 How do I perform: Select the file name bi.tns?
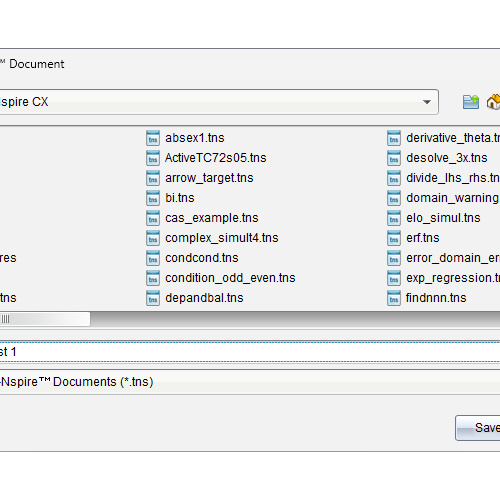[180, 198]
